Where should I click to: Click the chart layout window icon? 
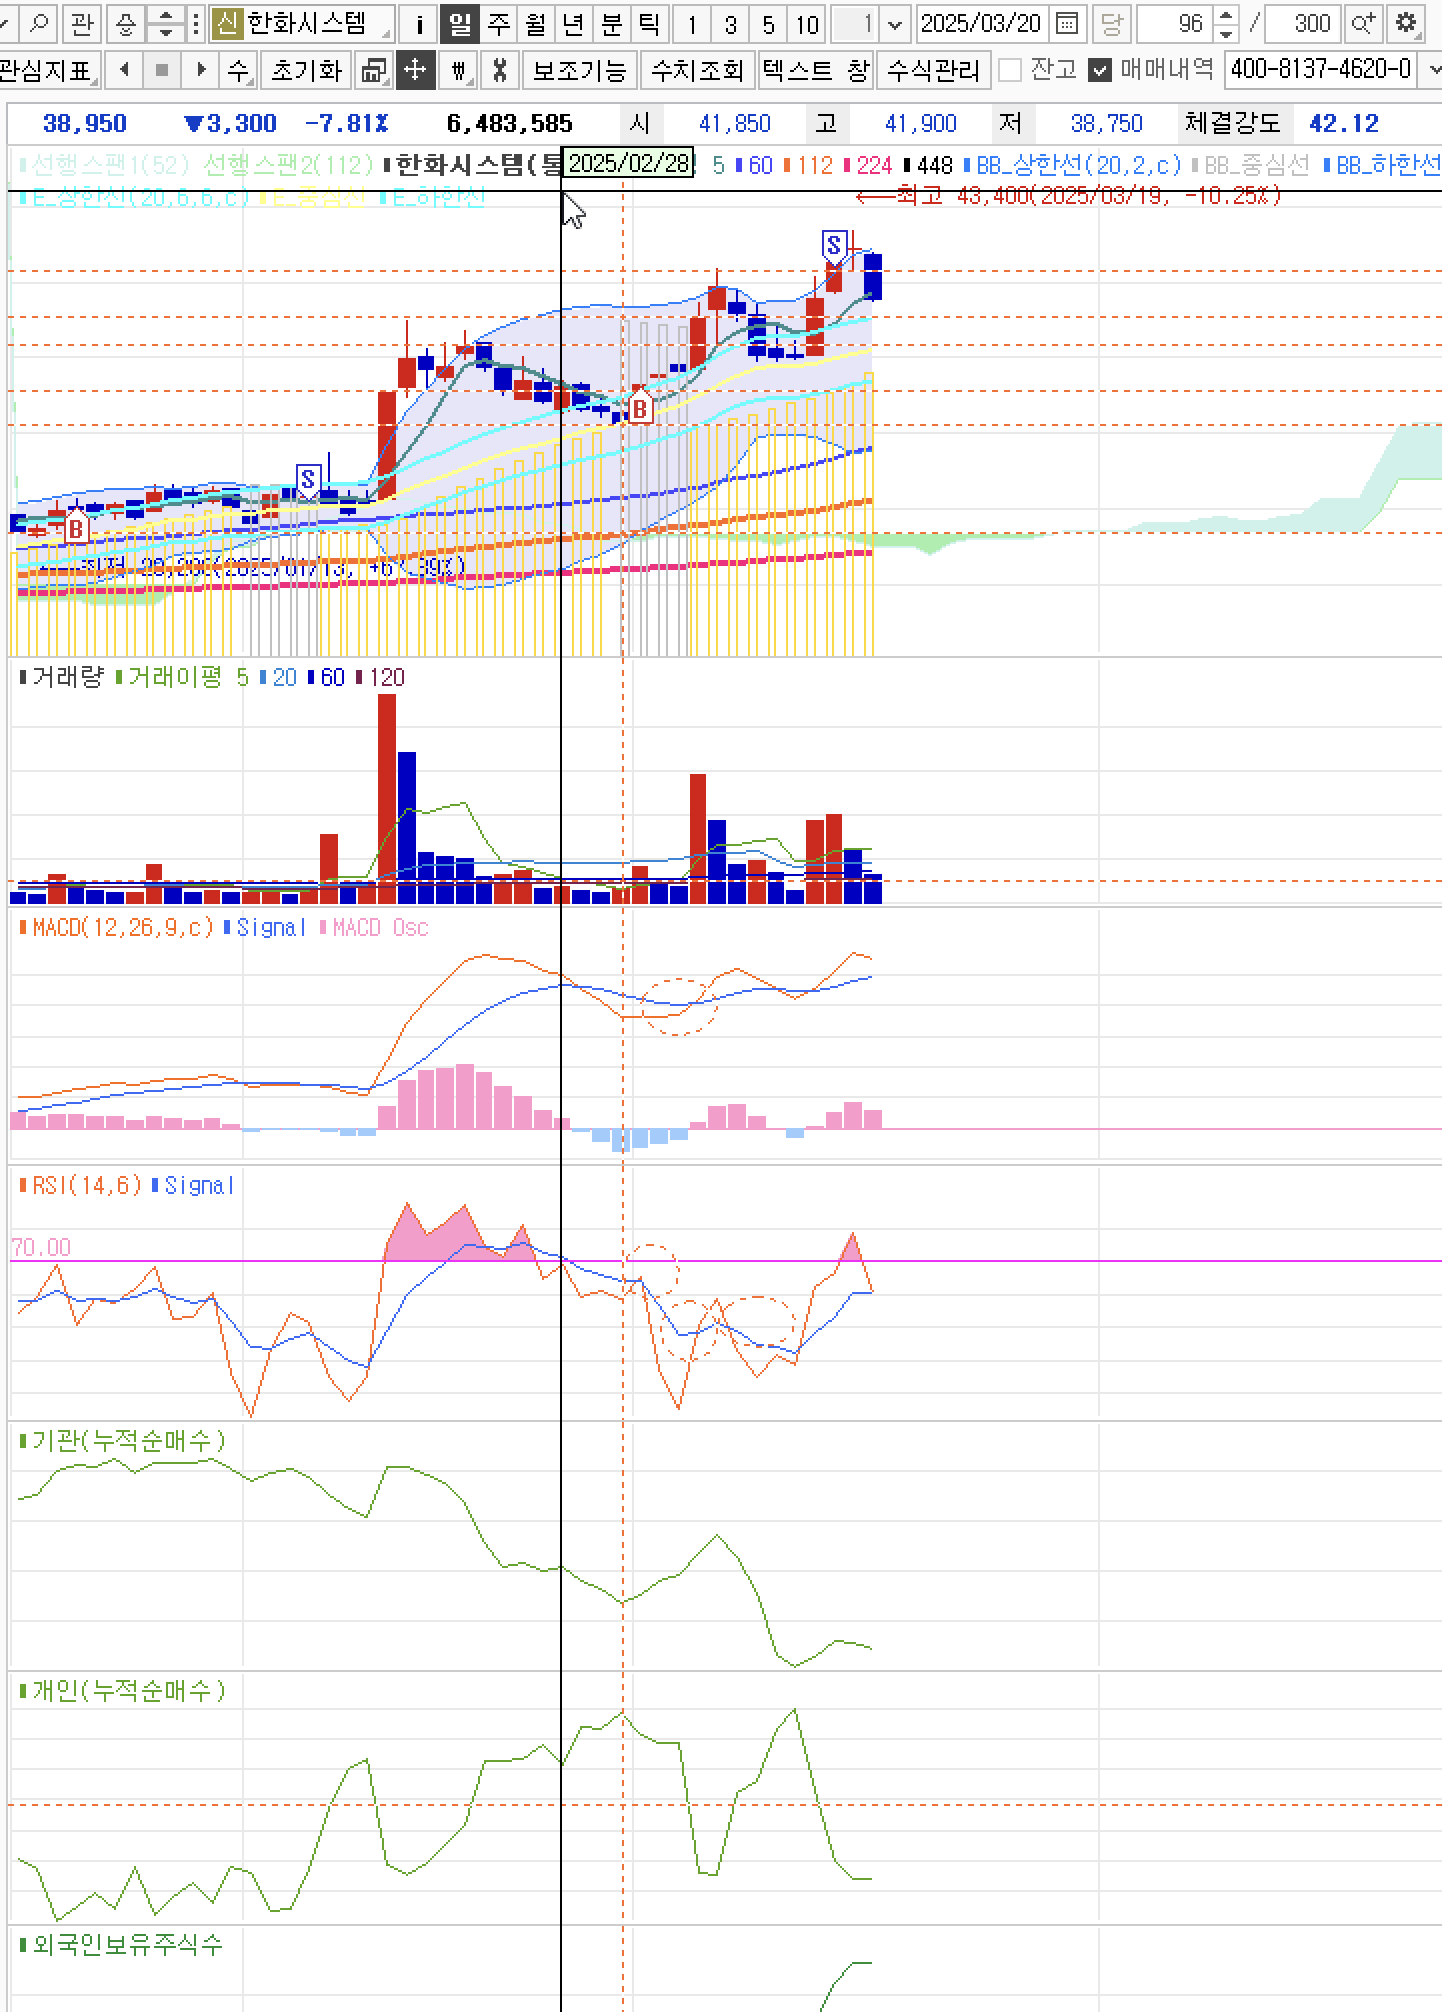[x=374, y=70]
